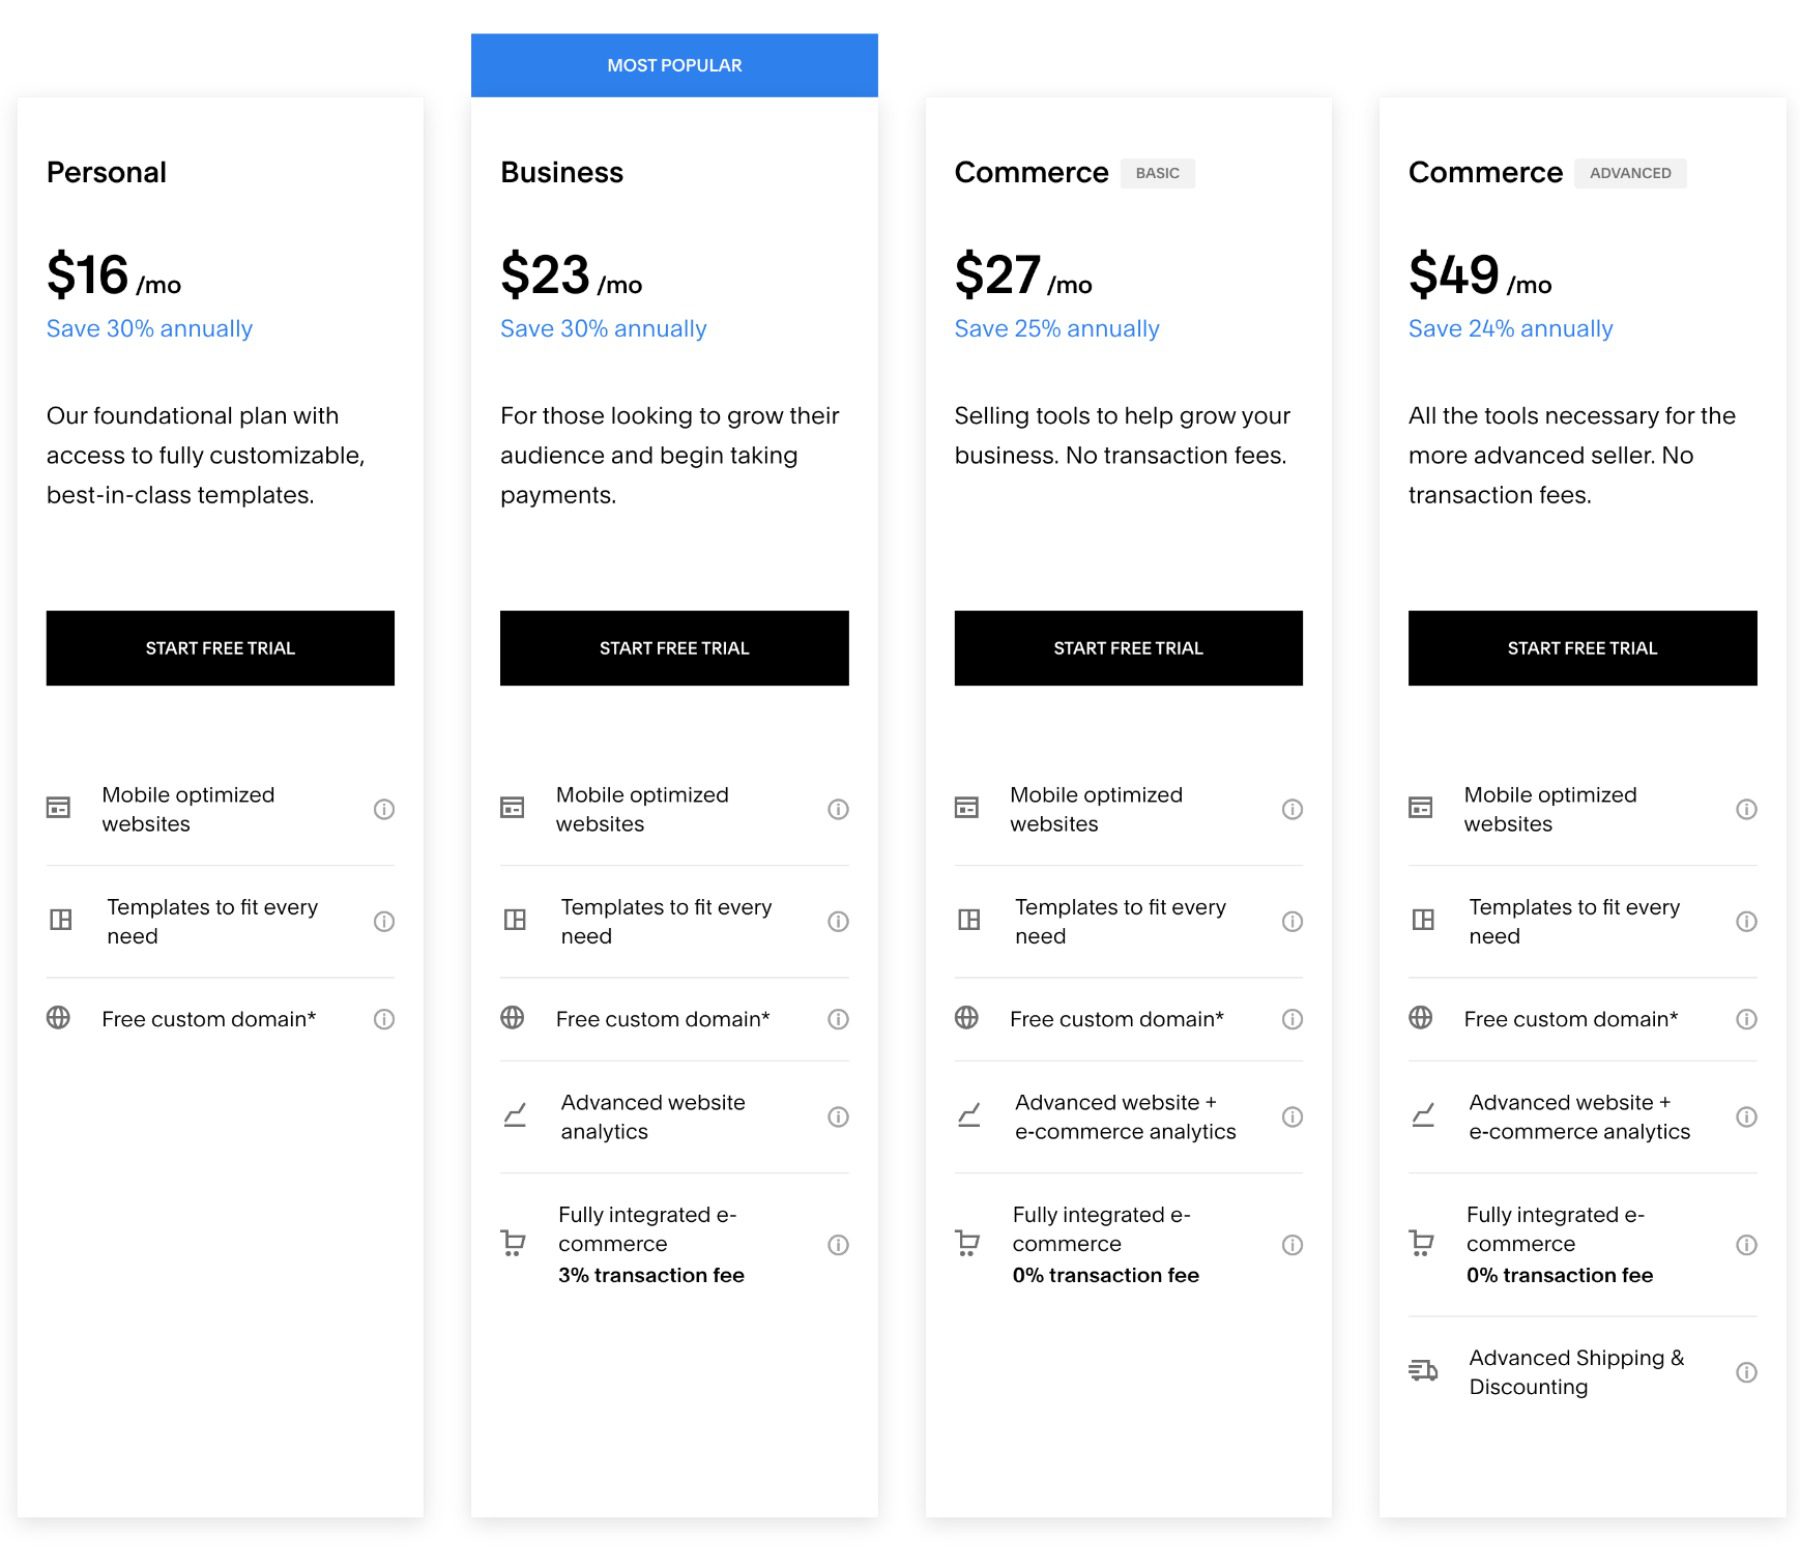Click the globe icon for free custom domain under Personal
This screenshot has width=1800, height=1565.
[x=59, y=1018]
